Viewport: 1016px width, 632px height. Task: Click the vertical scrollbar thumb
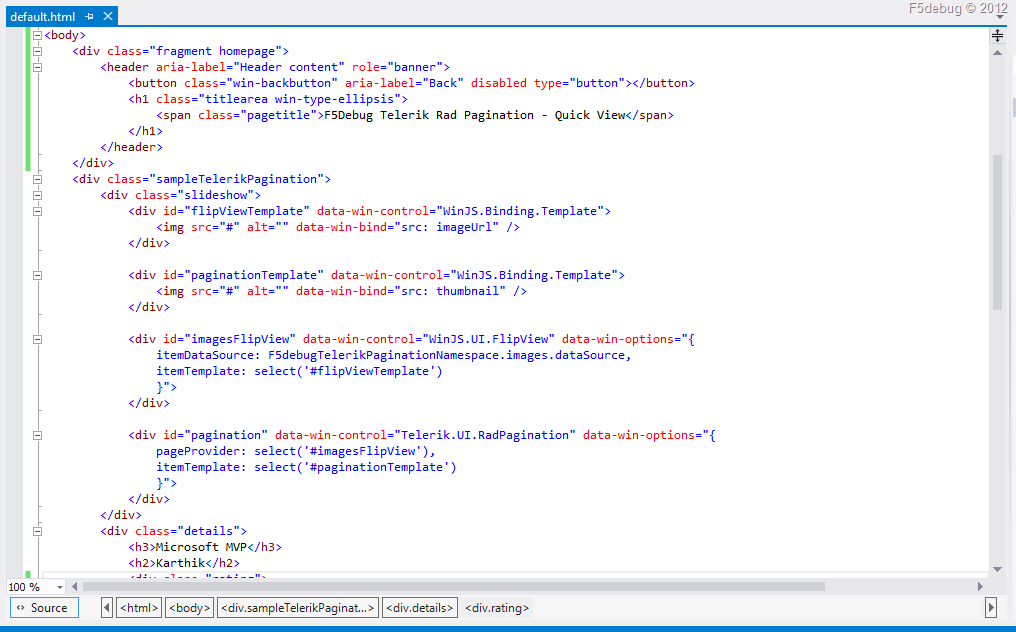[x=997, y=232]
